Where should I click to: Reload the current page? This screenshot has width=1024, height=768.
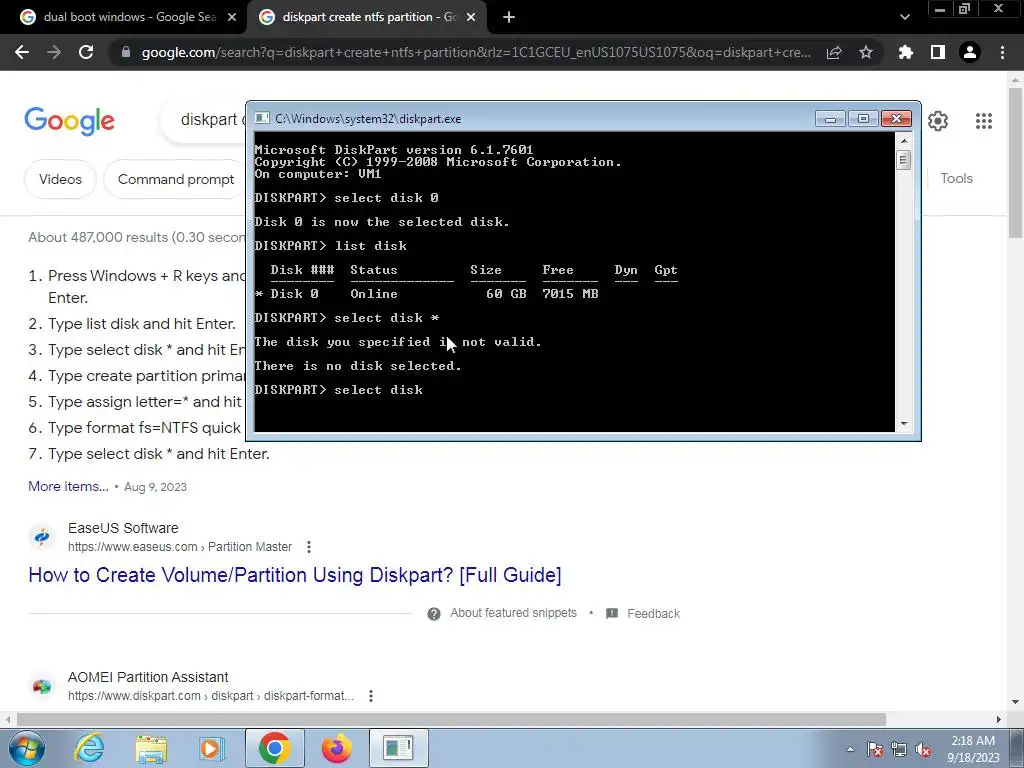click(x=86, y=52)
